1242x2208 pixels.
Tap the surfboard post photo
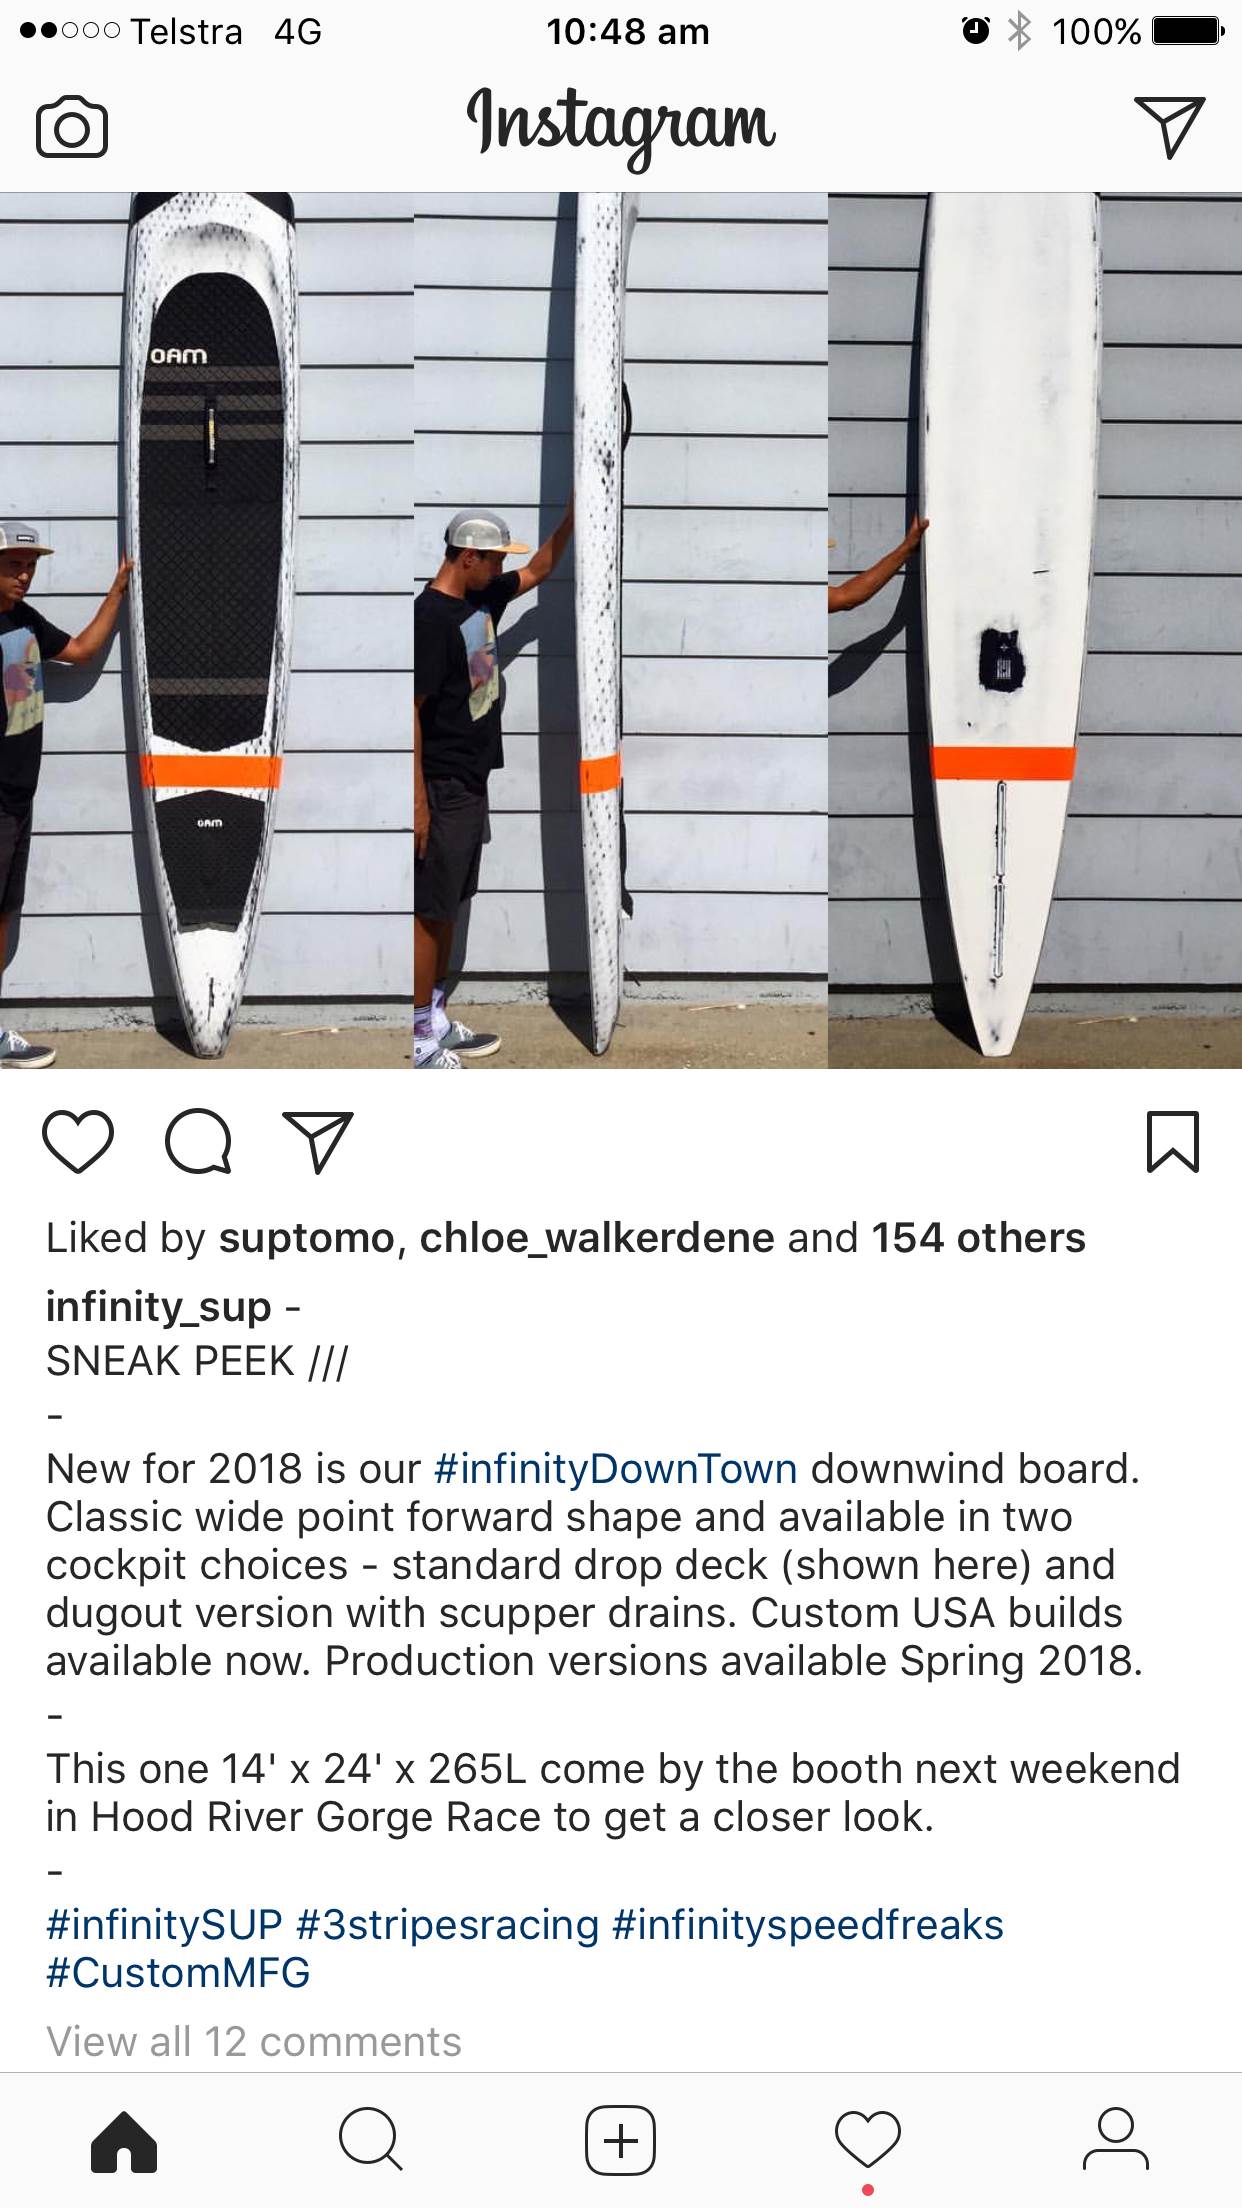pos(621,631)
